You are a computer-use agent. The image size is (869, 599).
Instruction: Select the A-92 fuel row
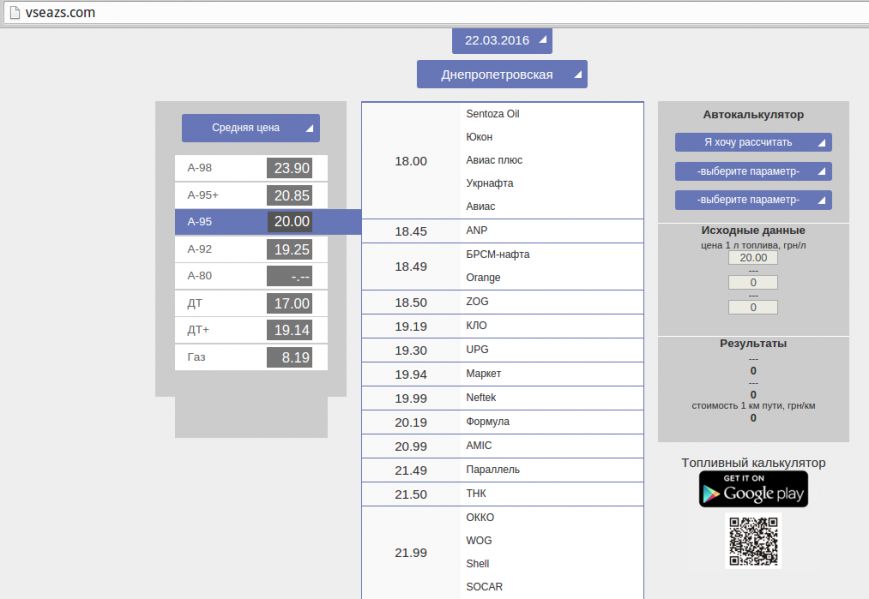pyautogui.click(x=251, y=249)
